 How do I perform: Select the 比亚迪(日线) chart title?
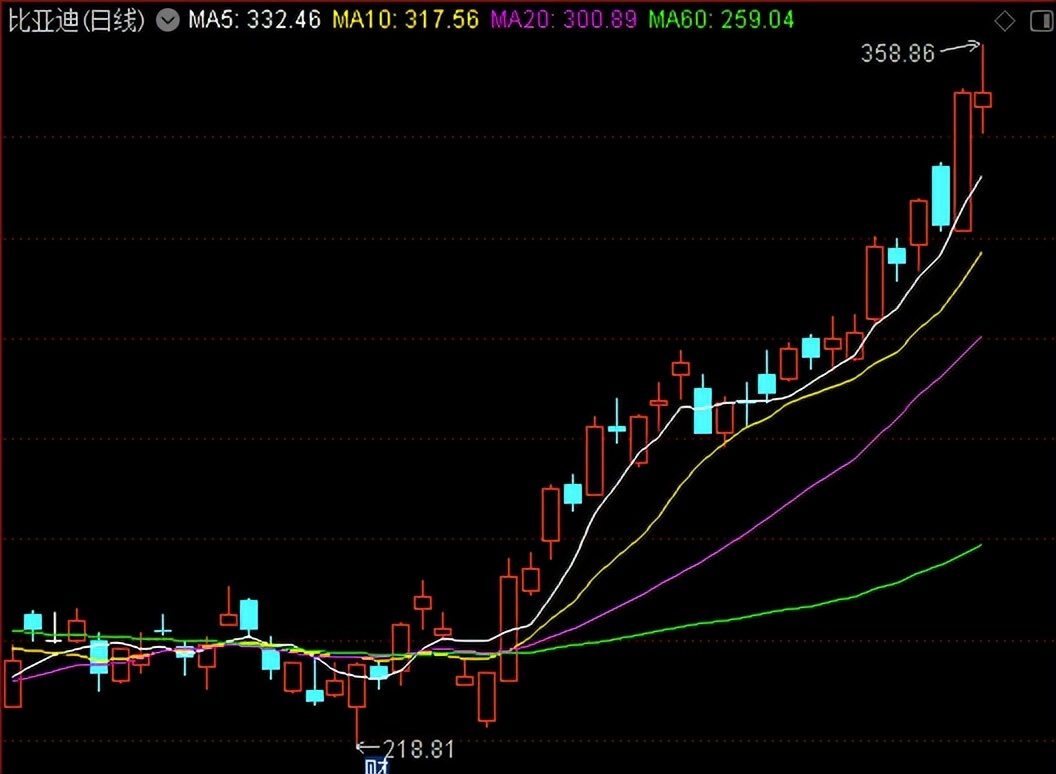click(x=76, y=20)
